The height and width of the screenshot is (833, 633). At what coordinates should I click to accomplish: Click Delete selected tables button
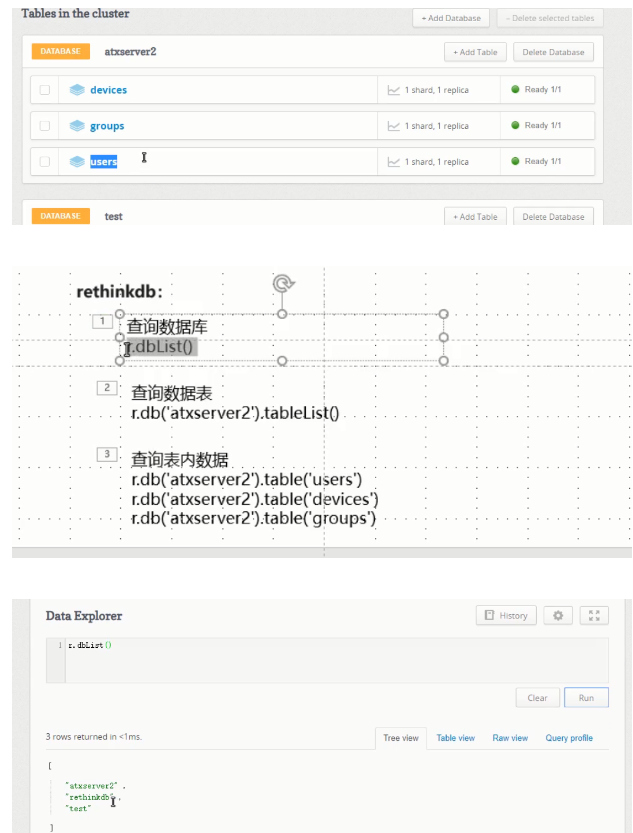550,18
